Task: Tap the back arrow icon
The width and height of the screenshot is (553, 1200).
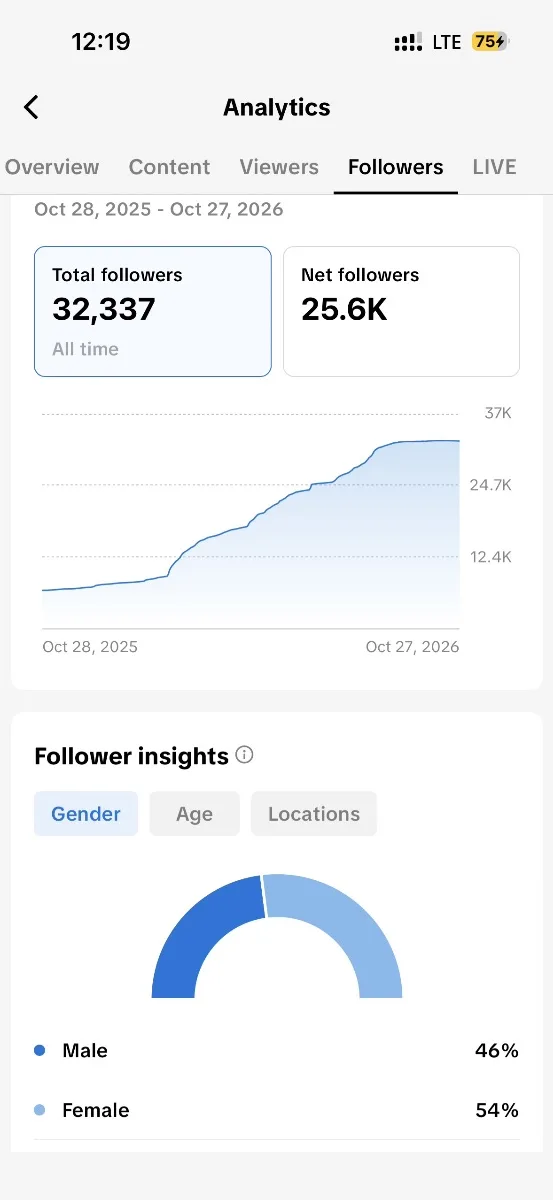Action: pyautogui.click(x=31, y=107)
